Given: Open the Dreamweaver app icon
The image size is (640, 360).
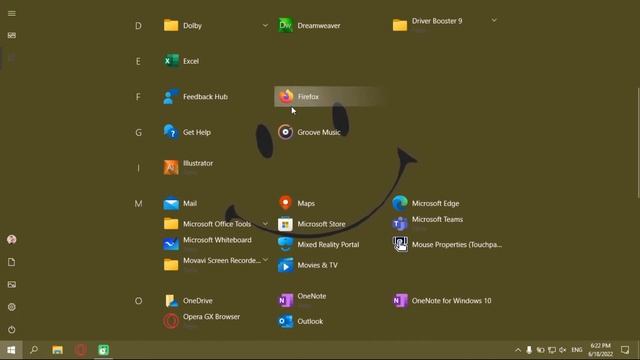Looking at the screenshot, I should point(285,25).
